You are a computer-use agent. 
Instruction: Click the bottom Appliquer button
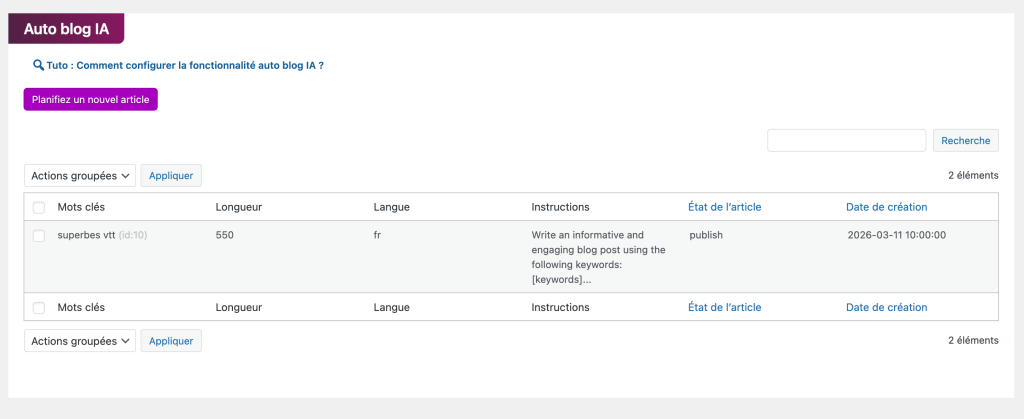point(171,341)
